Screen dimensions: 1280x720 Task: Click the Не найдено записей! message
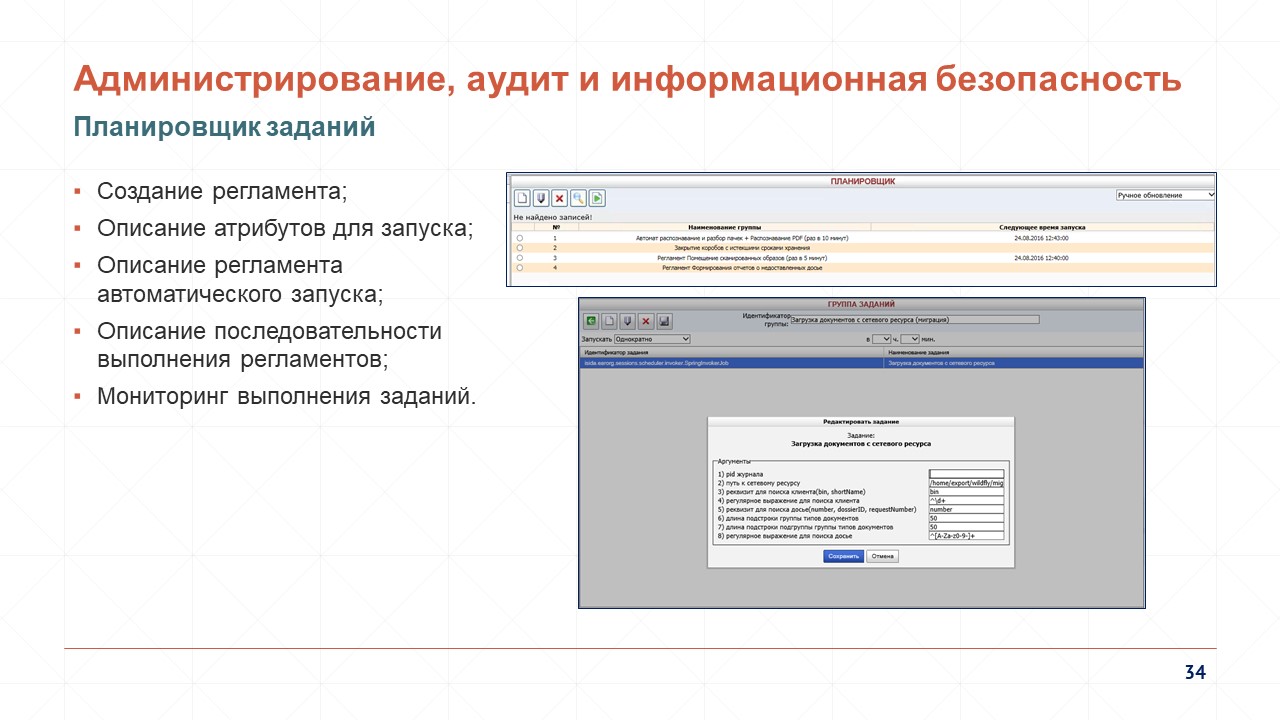click(x=553, y=217)
